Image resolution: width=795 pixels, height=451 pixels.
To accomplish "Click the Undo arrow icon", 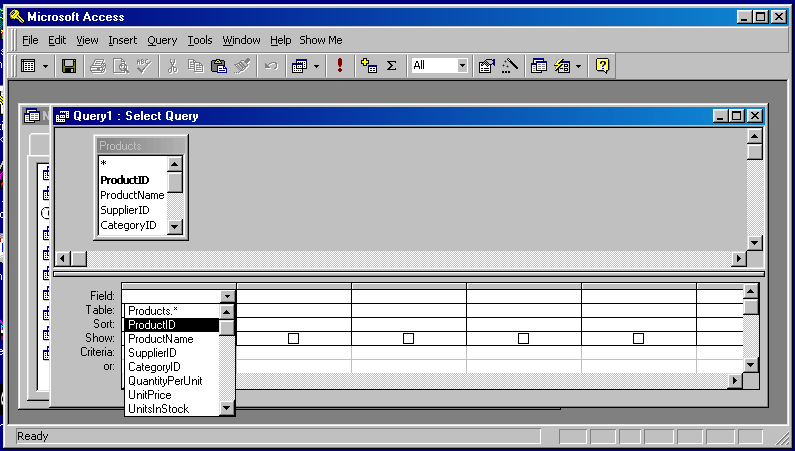I will tap(271, 66).
